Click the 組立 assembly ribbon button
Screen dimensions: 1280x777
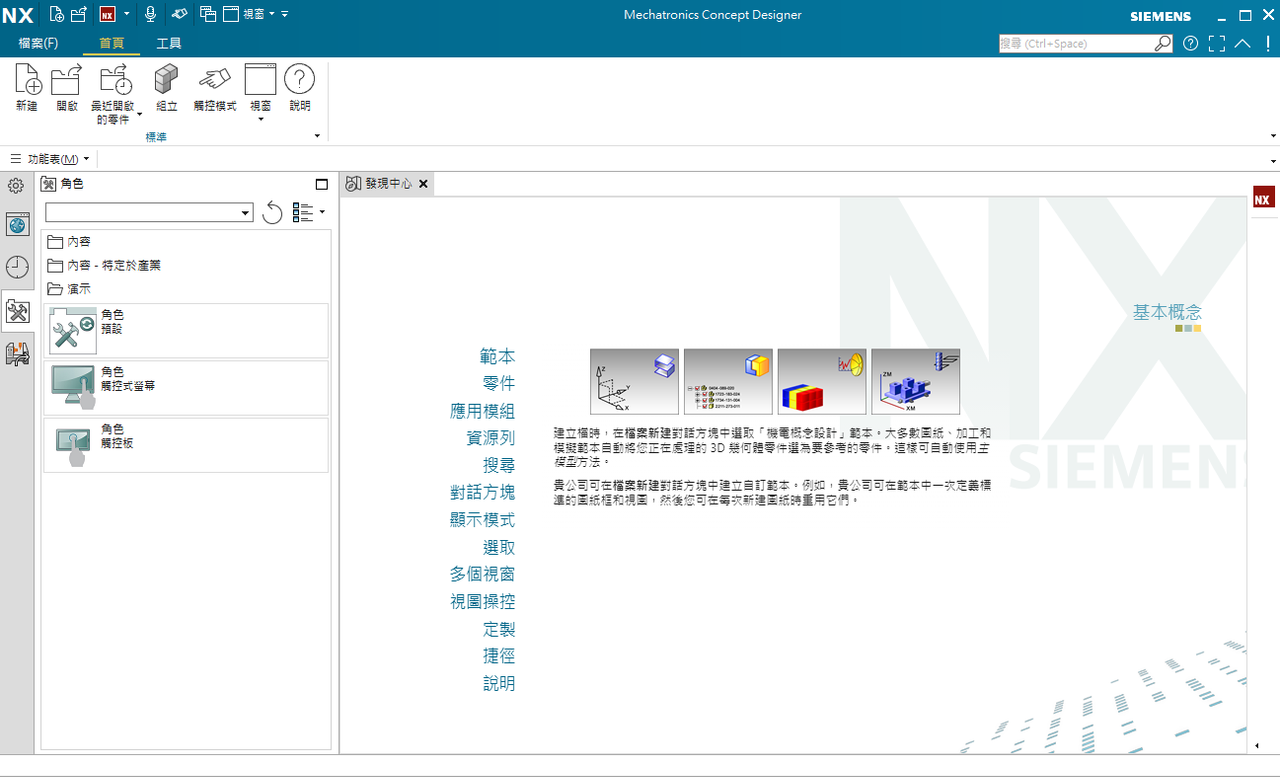click(166, 88)
